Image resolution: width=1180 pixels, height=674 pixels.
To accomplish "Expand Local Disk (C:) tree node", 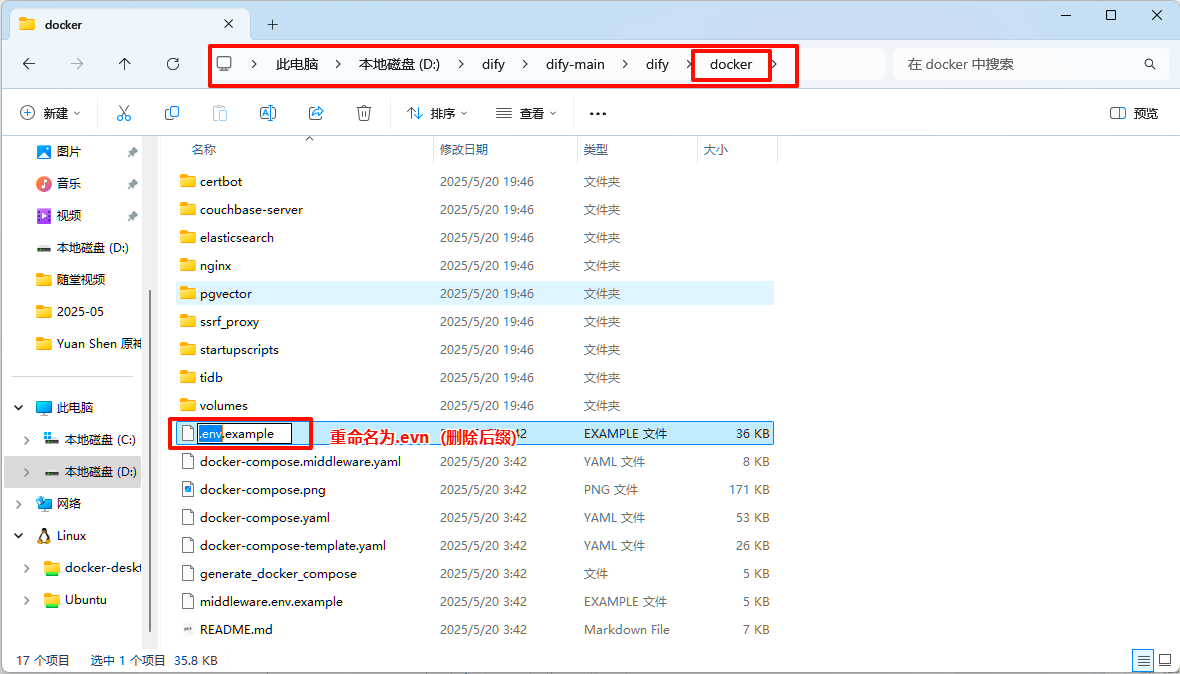I will pyautogui.click(x=27, y=439).
